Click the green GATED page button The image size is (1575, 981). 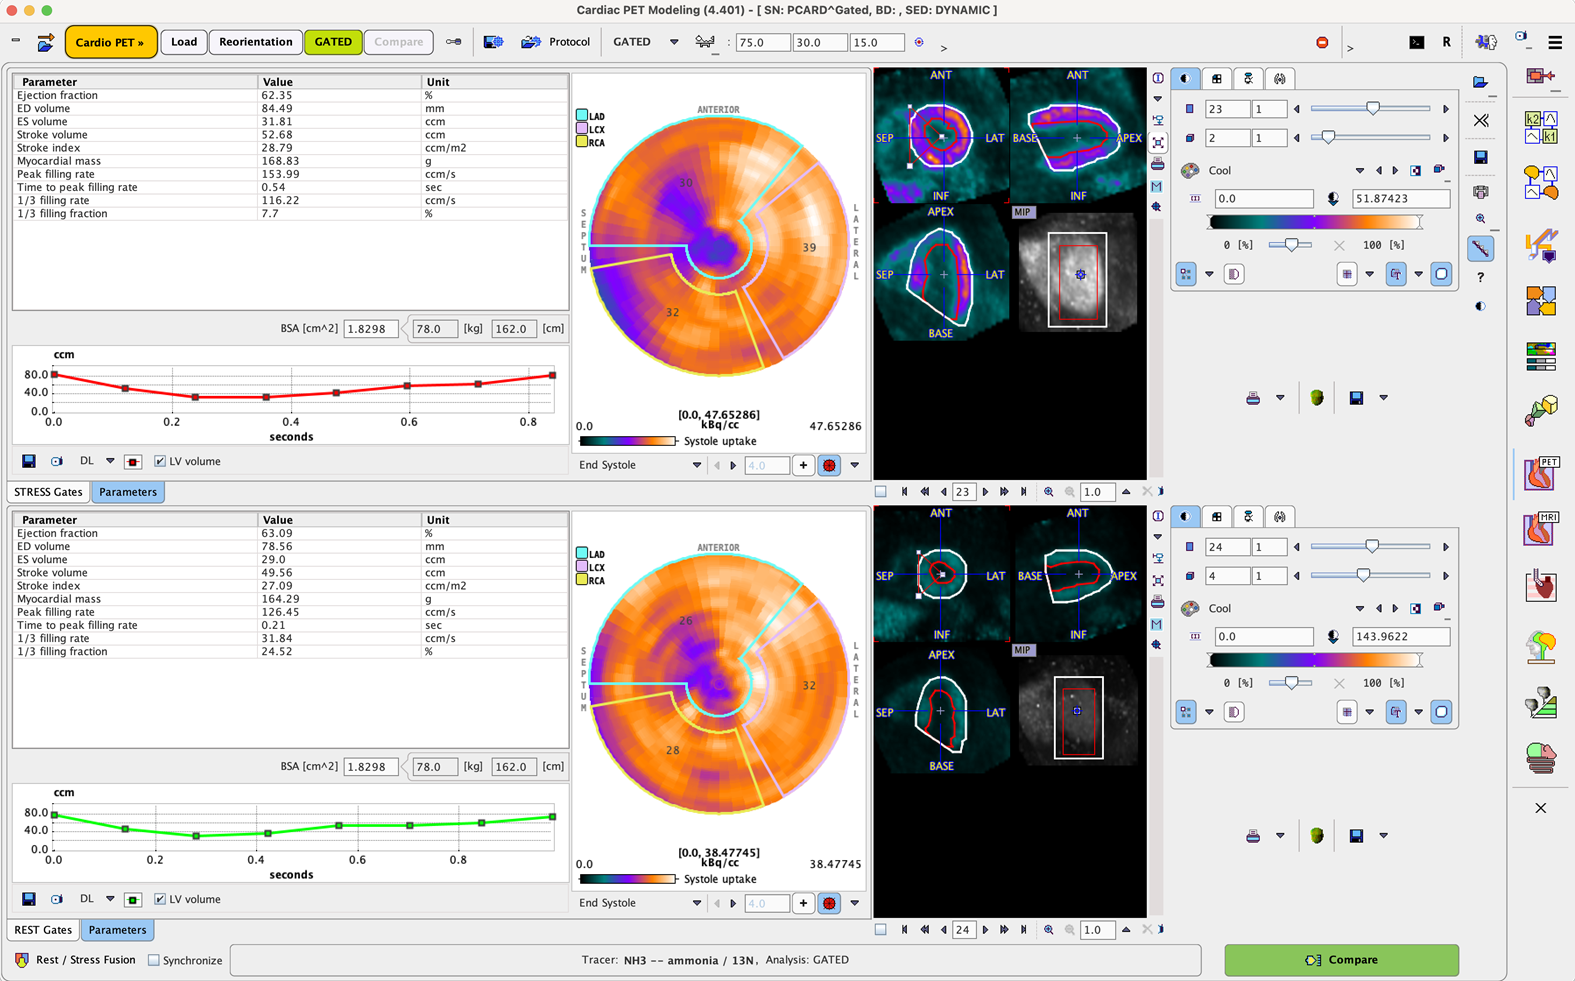(333, 42)
